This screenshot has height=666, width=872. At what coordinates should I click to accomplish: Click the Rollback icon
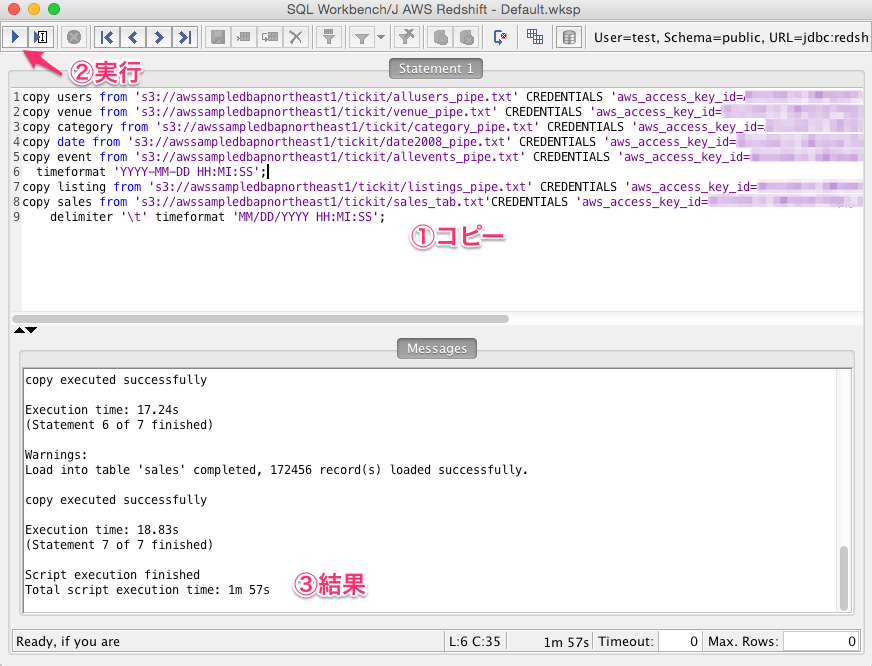[467, 37]
